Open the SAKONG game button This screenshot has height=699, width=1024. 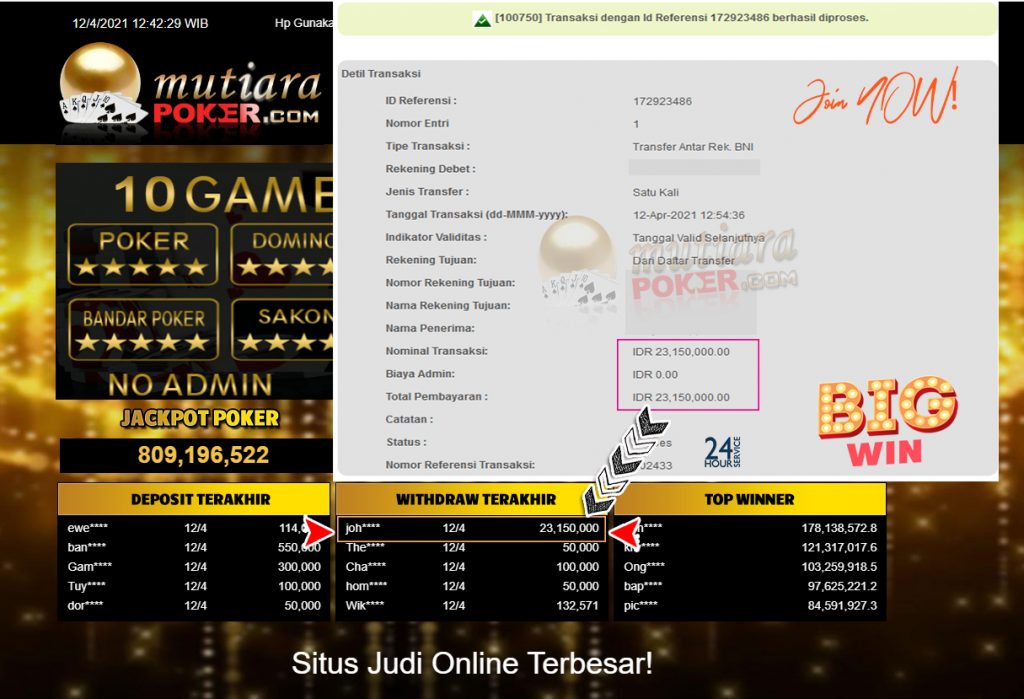pyautogui.click(x=282, y=330)
